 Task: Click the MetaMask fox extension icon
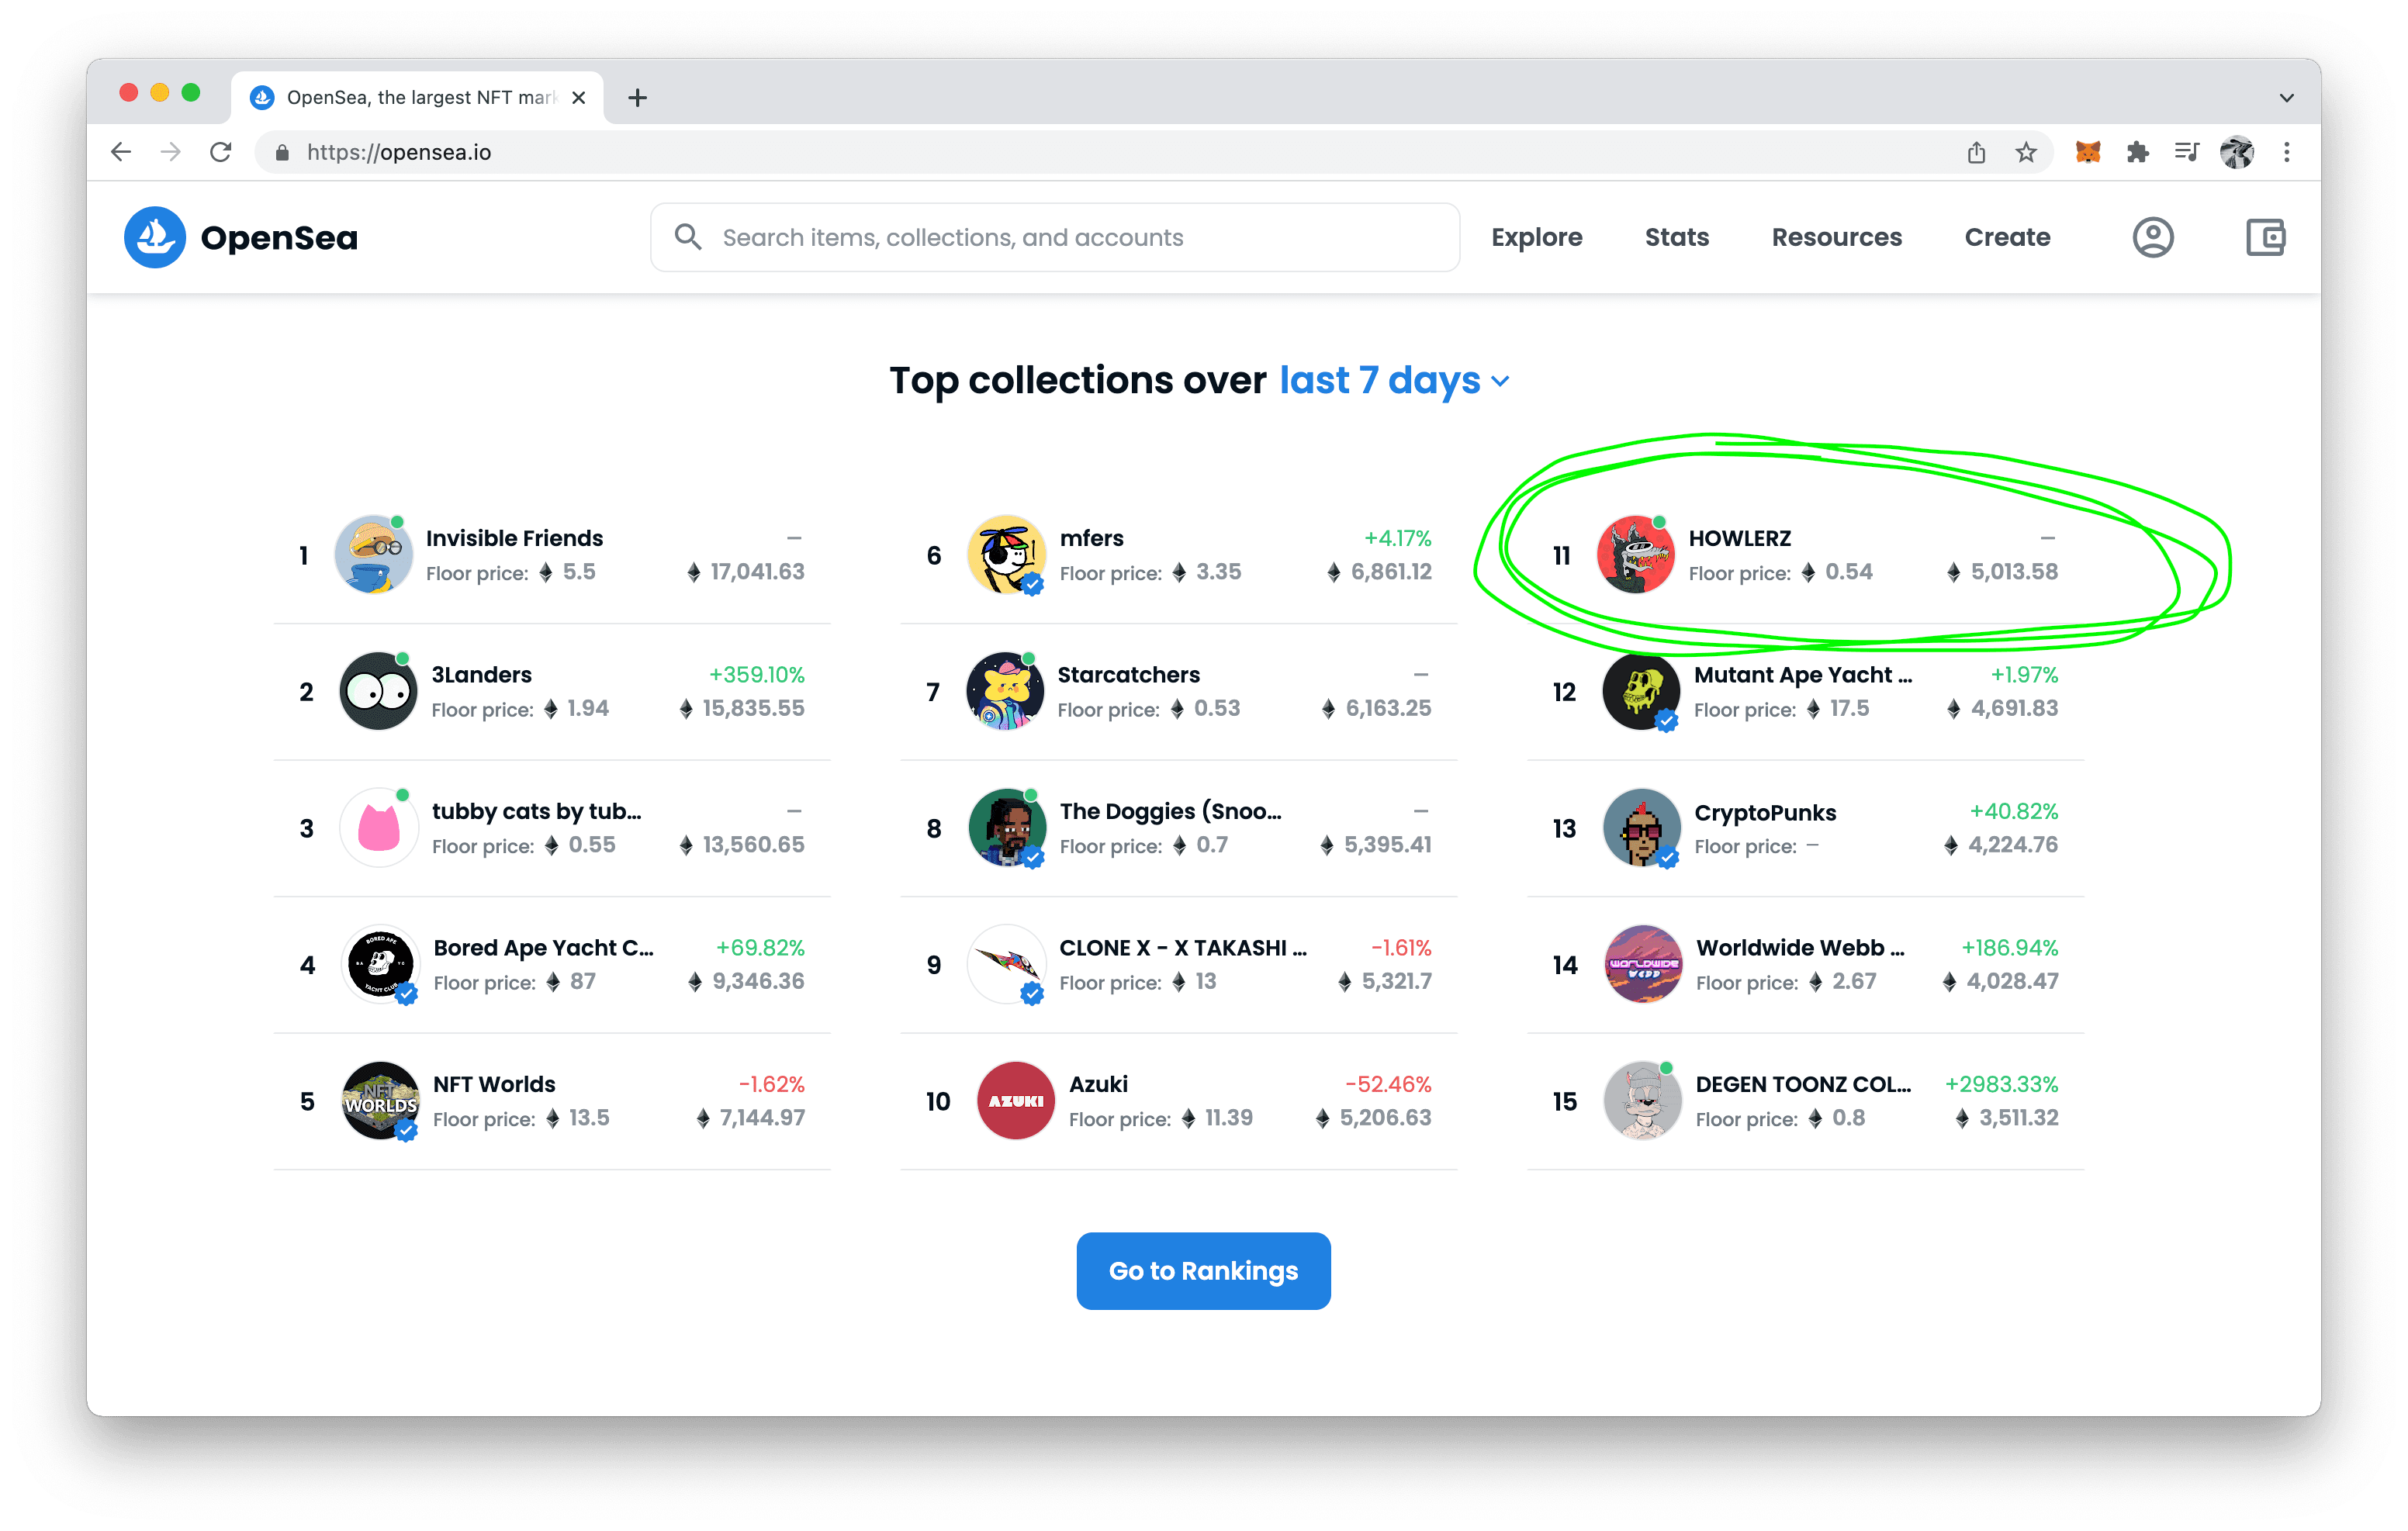point(2088,152)
